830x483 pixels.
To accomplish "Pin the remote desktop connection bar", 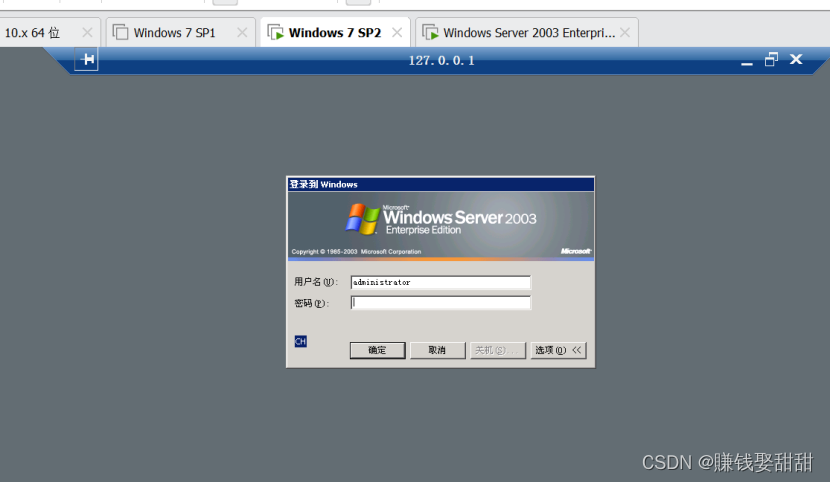I will tap(86, 59).
